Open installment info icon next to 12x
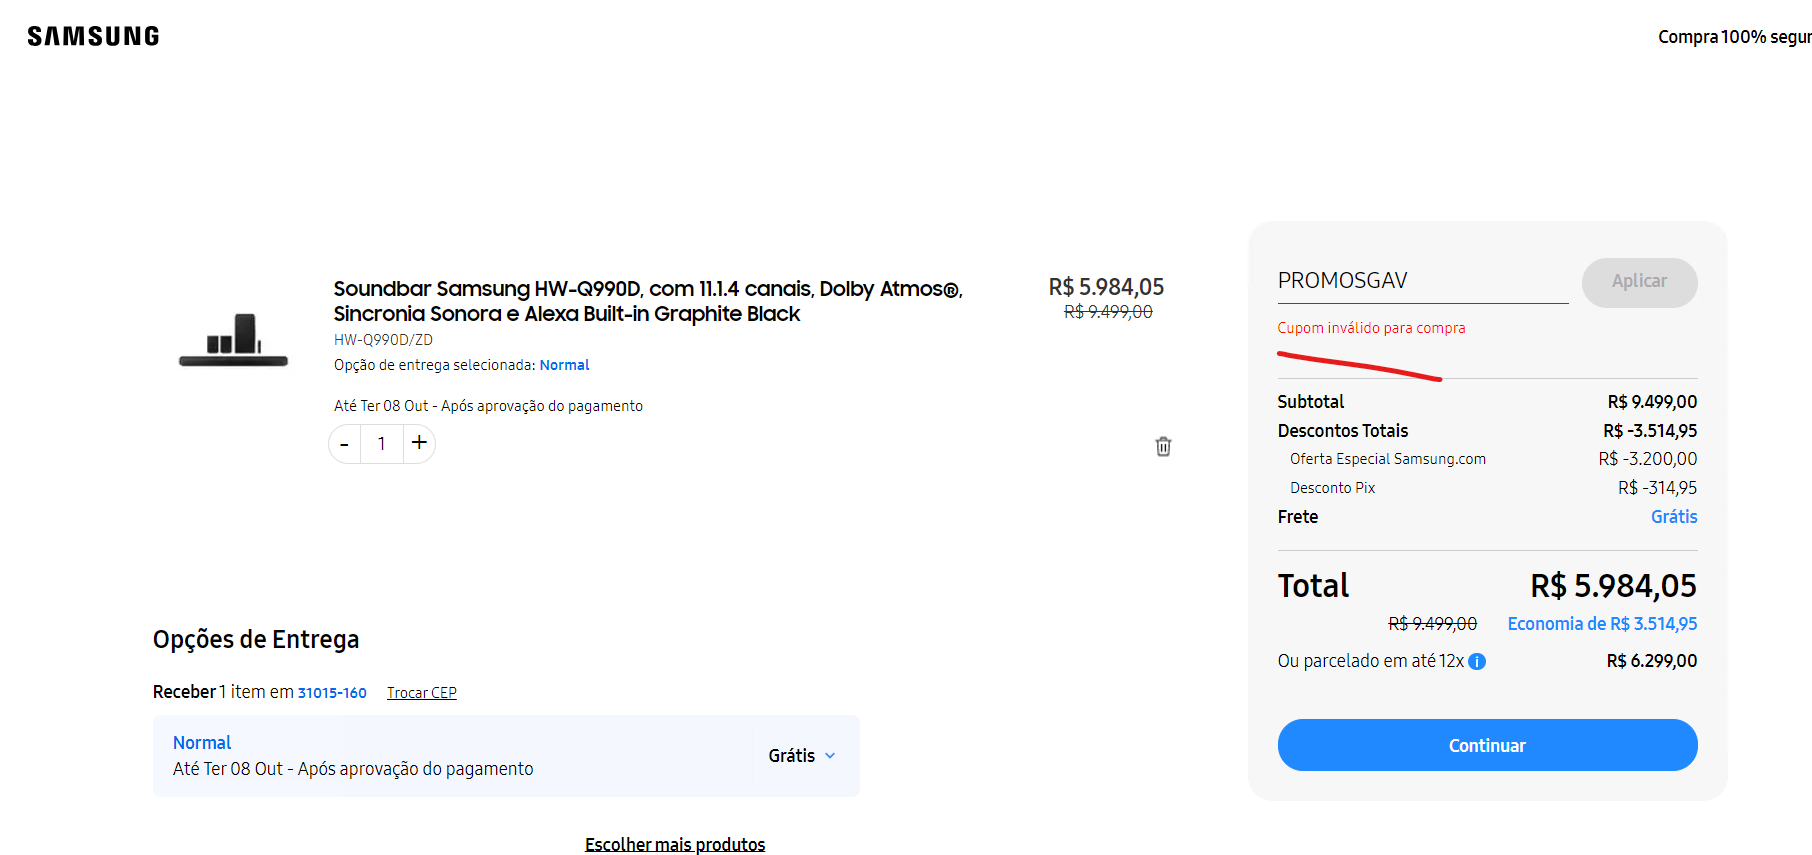Screen dimensions: 1812x855 click(1477, 661)
